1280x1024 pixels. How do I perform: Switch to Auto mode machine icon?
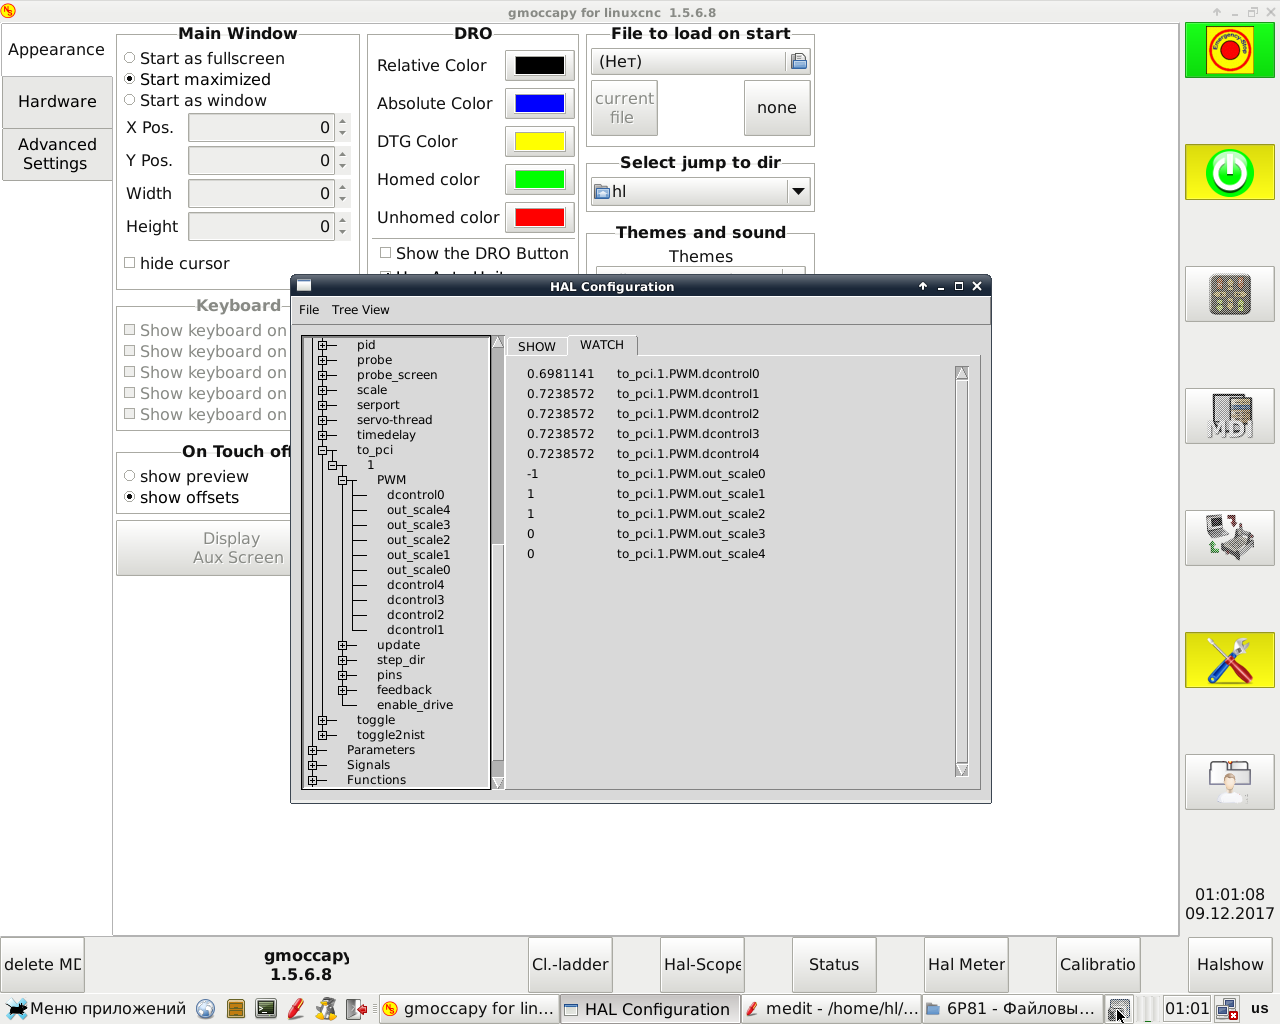click(1230, 538)
